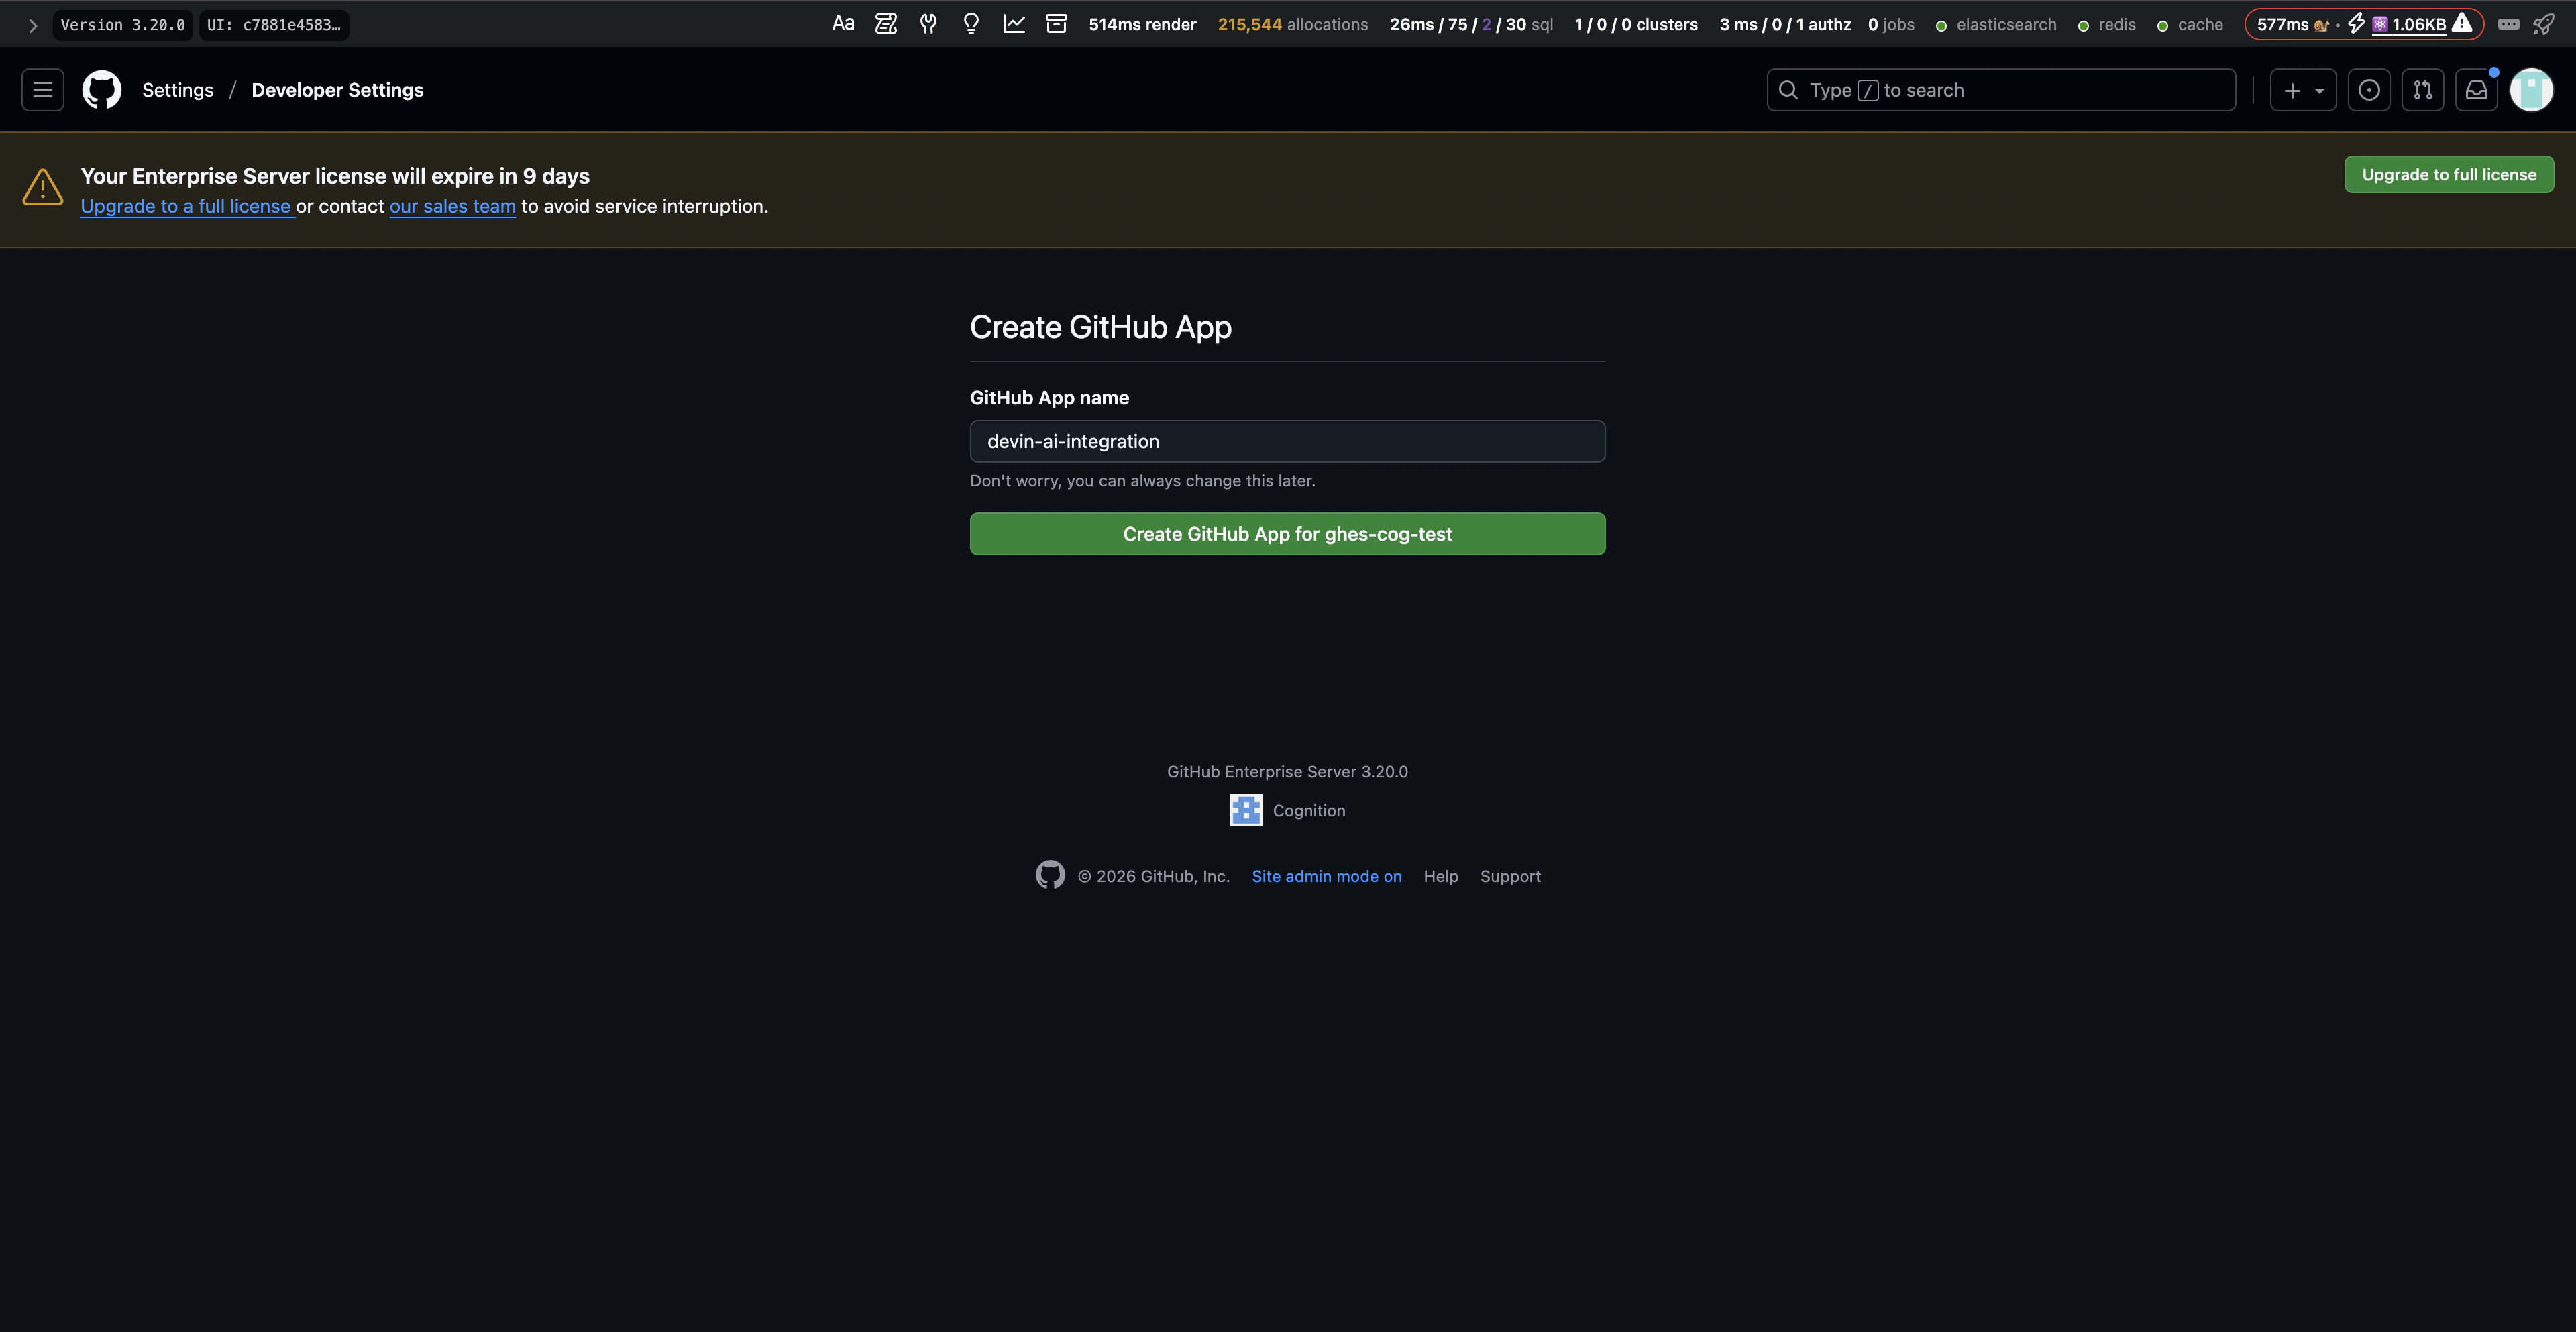Open the Issues icon in header
The width and height of the screenshot is (2576, 1332).
[x=2369, y=90]
